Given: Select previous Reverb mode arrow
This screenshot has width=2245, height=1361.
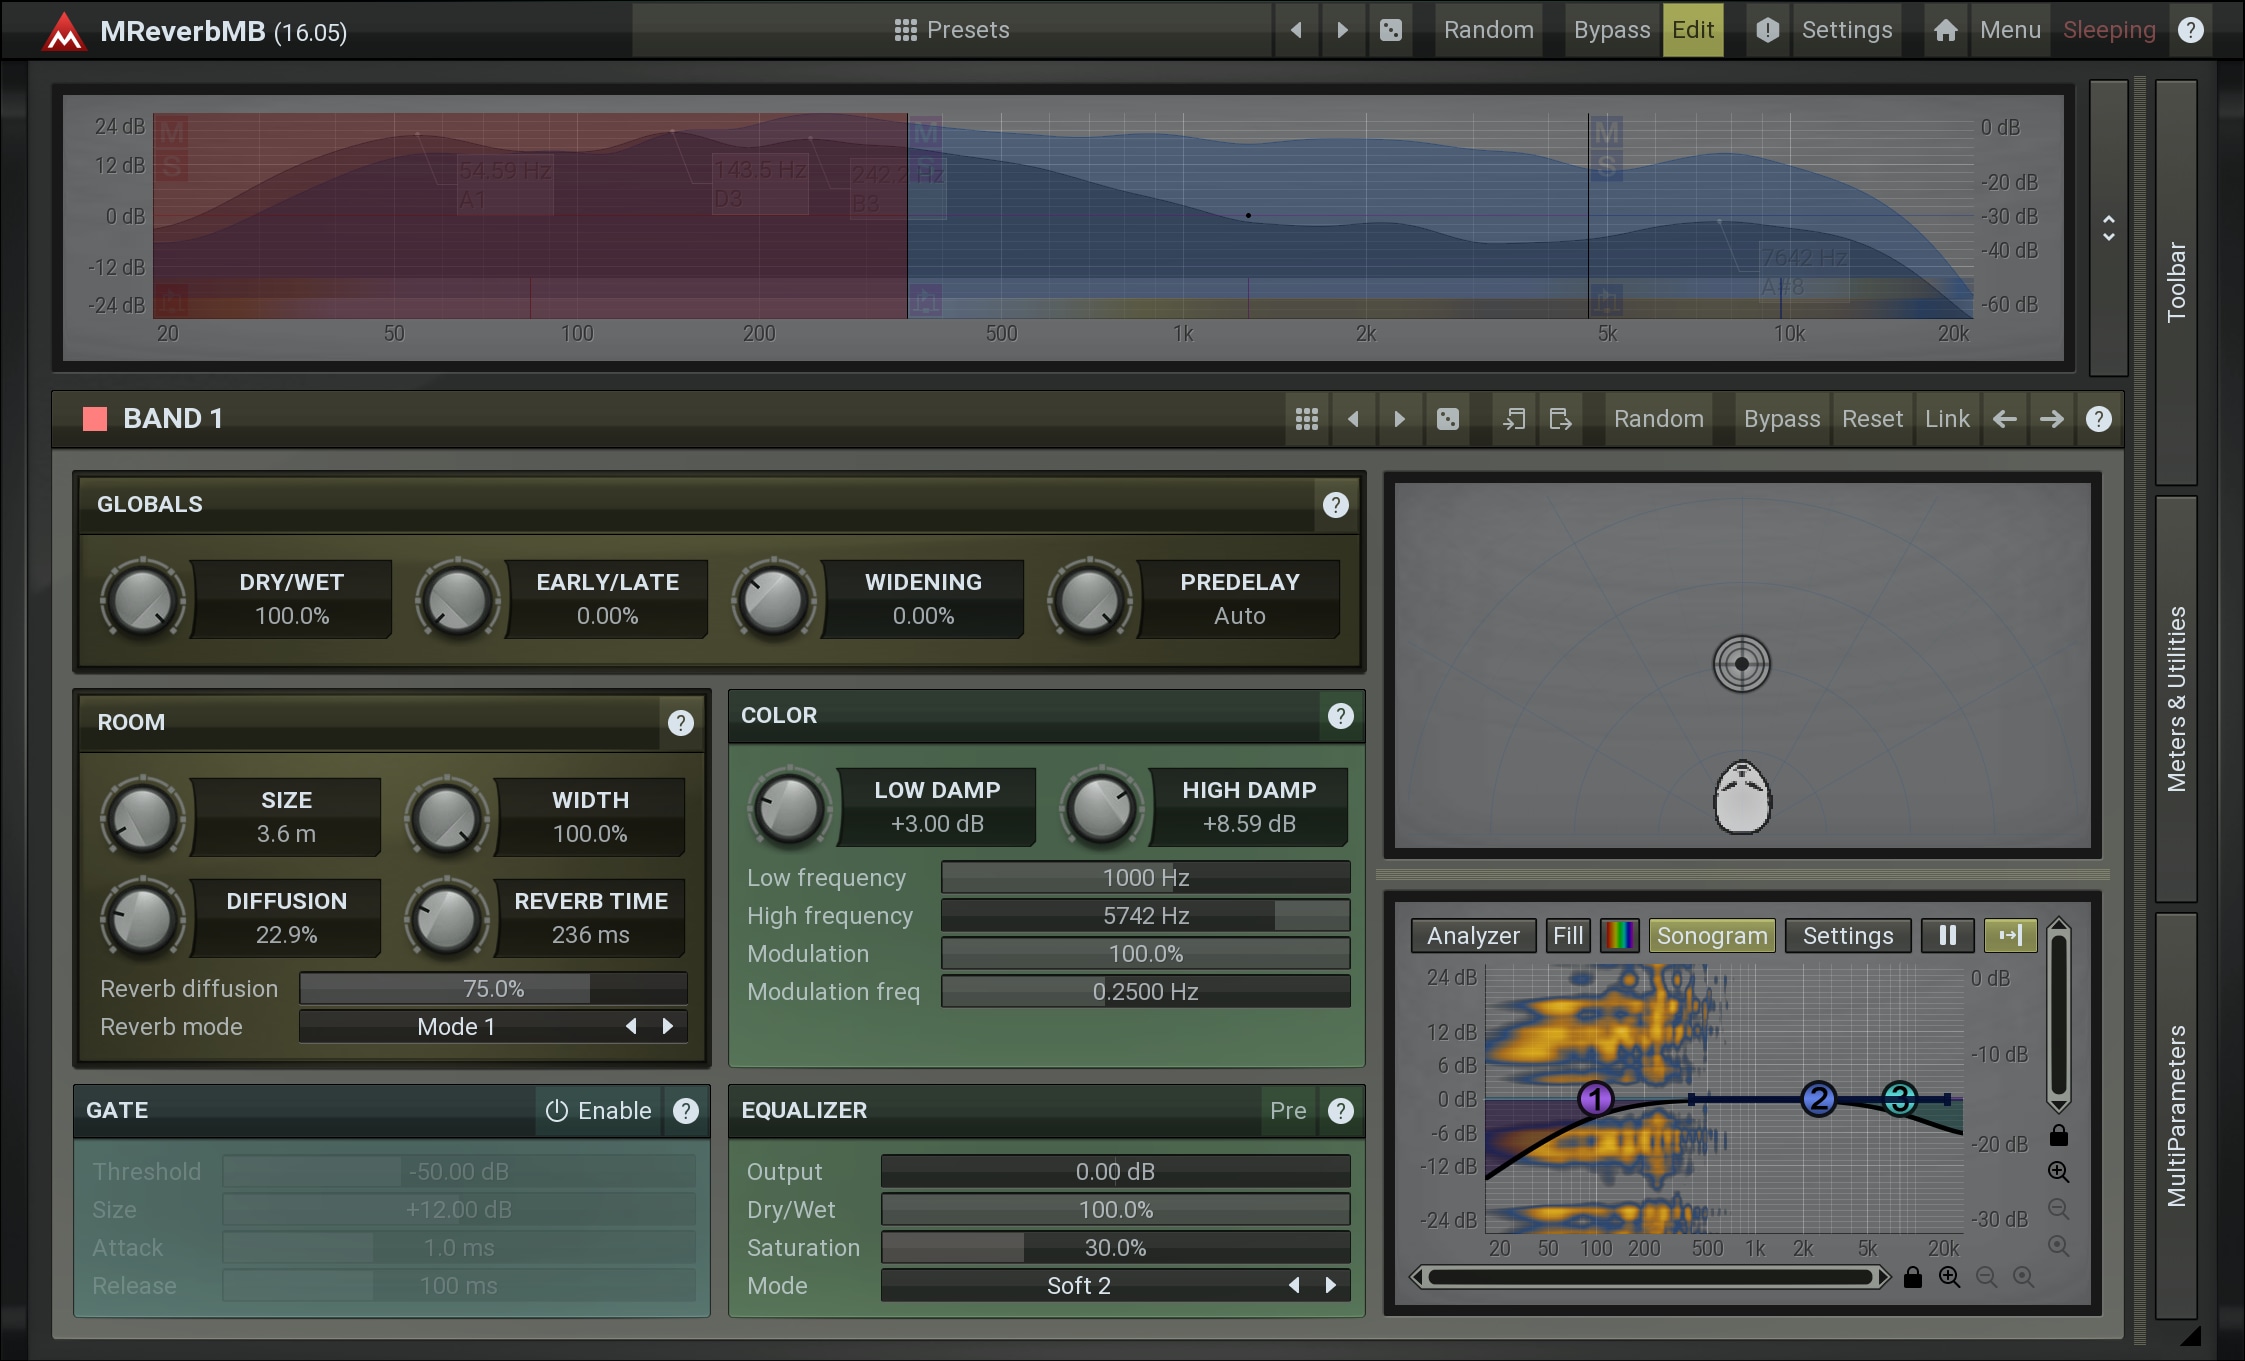Looking at the screenshot, I should click(631, 1027).
